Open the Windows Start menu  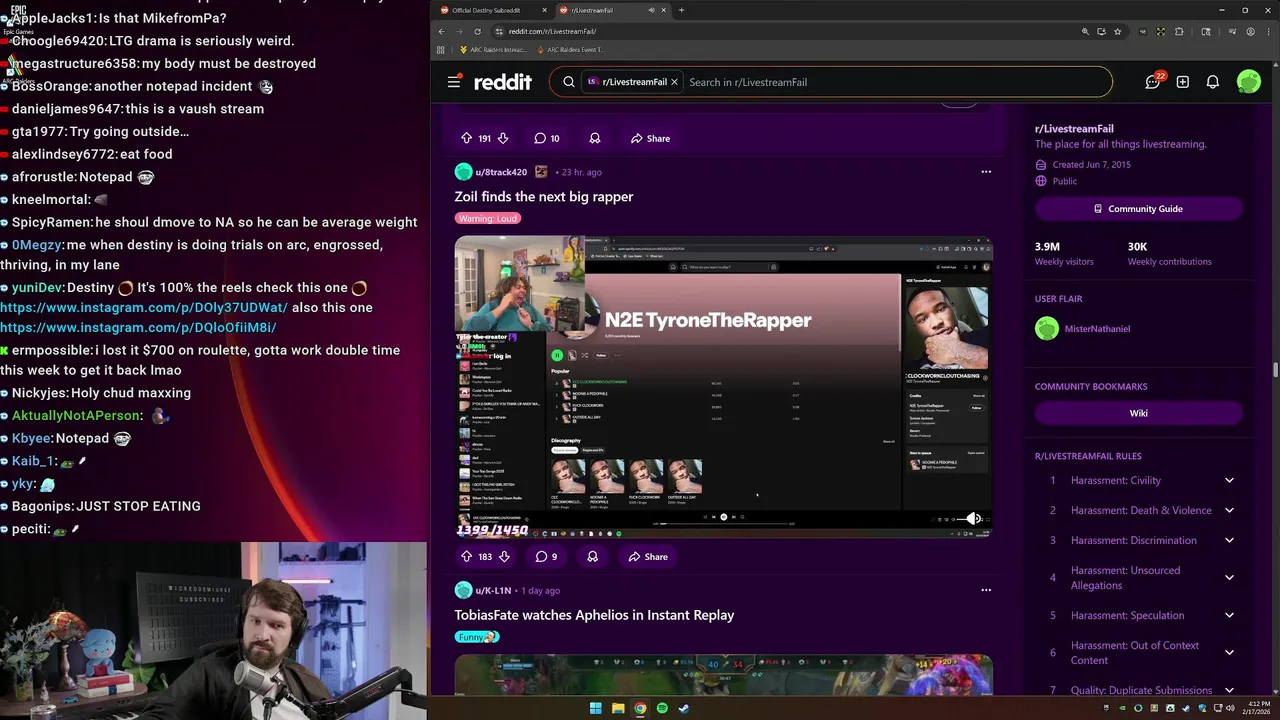(596, 709)
